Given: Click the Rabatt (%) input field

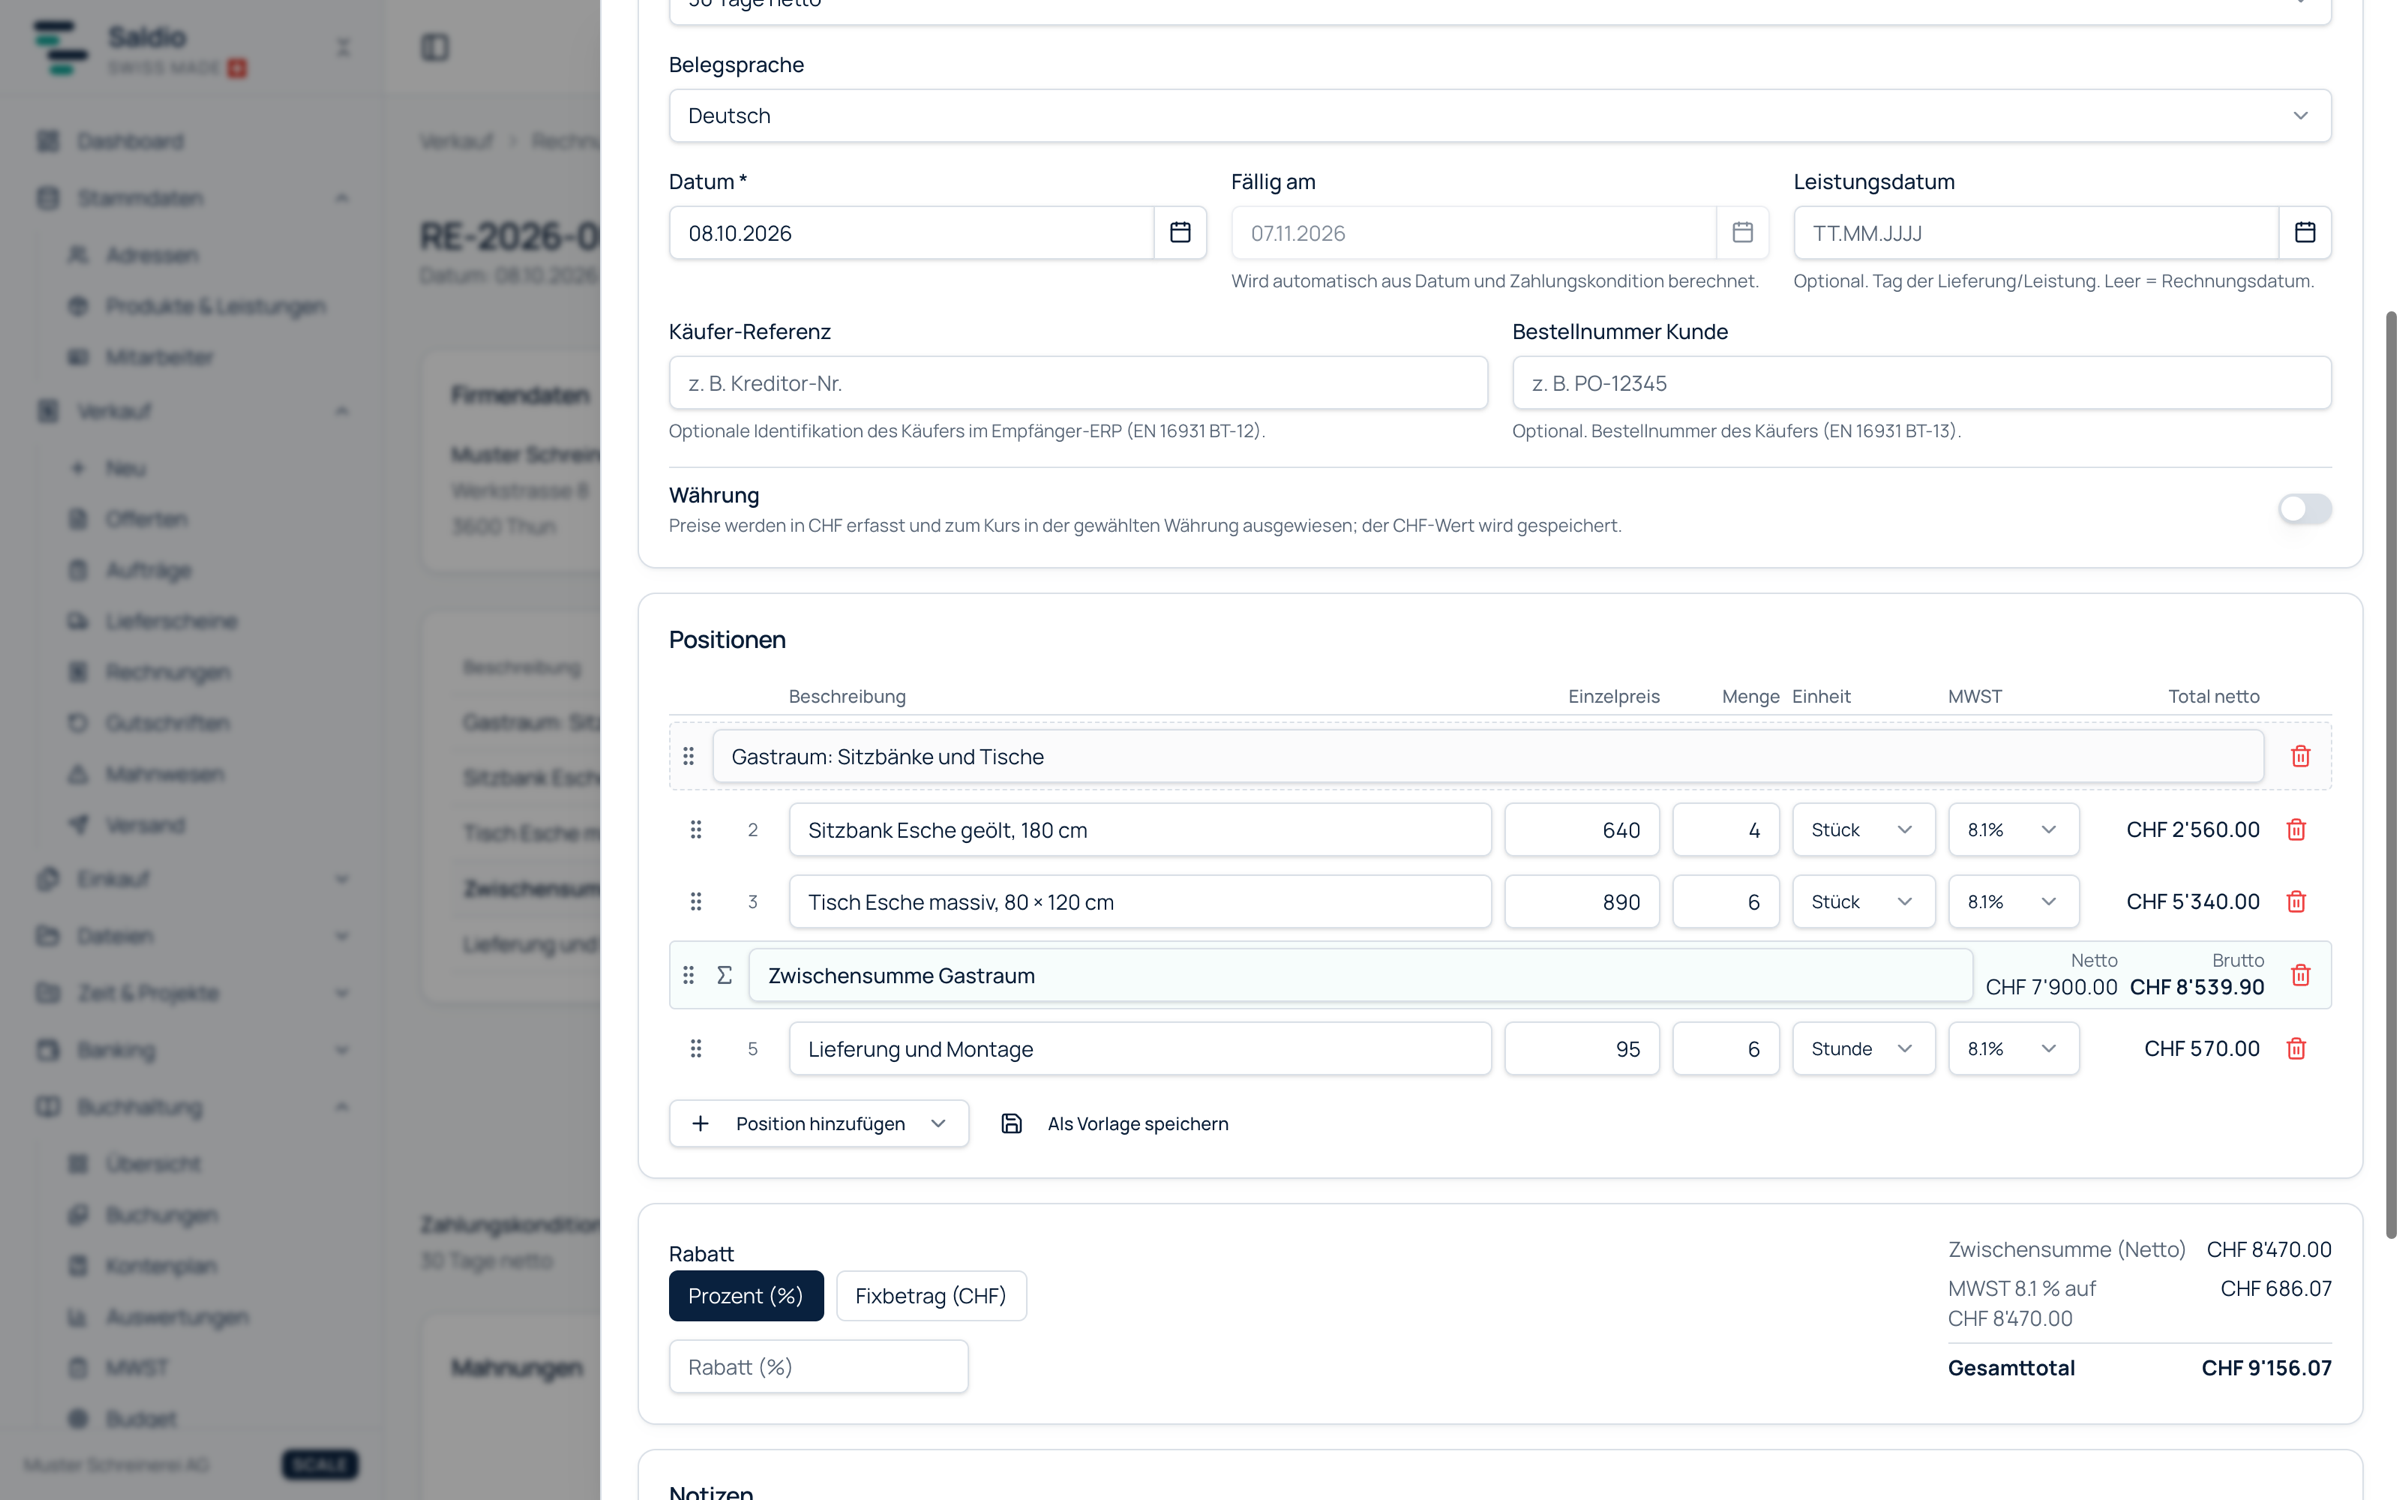Looking at the screenshot, I should coord(818,1367).
